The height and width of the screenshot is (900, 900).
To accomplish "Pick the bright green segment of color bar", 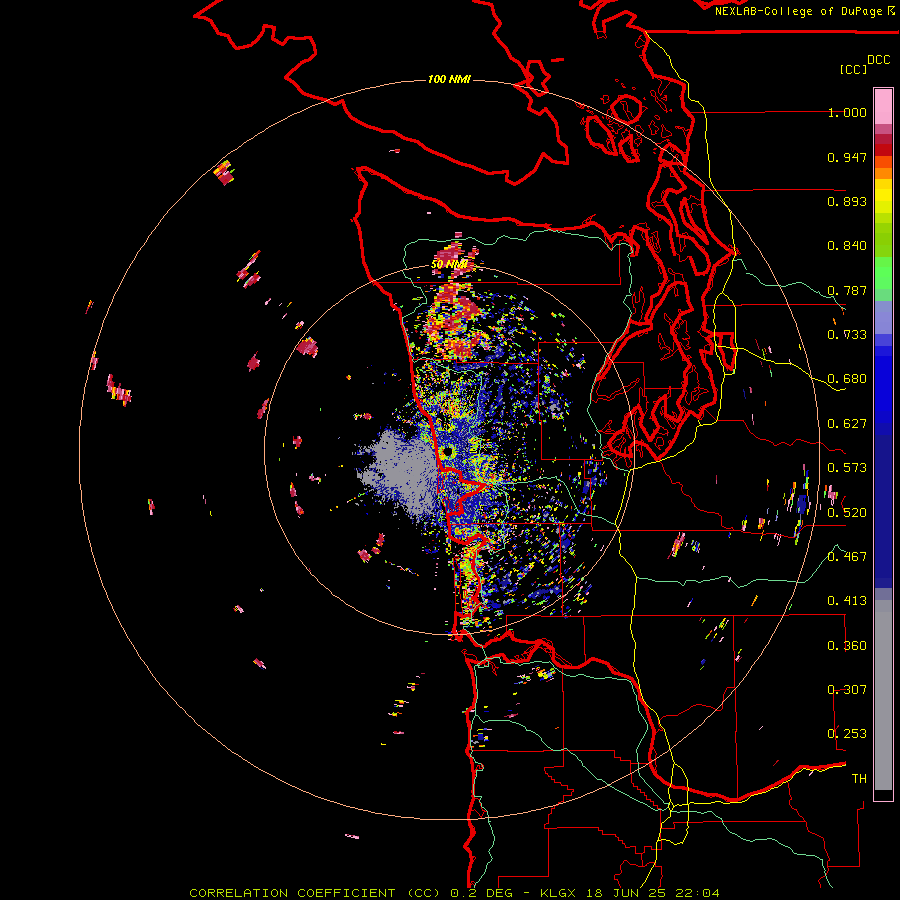I will tap(883, 273).
